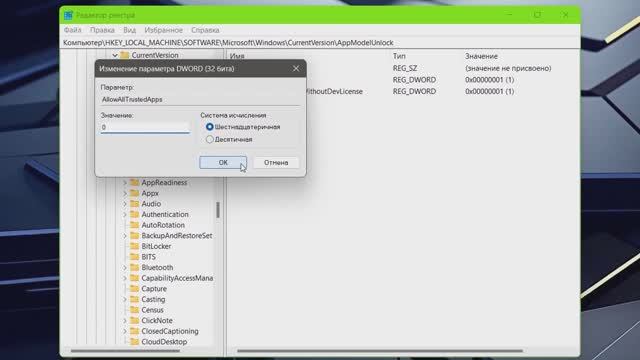Close the Registry Editor window
Image resolution: width=640 pixels, height=360 pixels.
click(x=565, y=15)
